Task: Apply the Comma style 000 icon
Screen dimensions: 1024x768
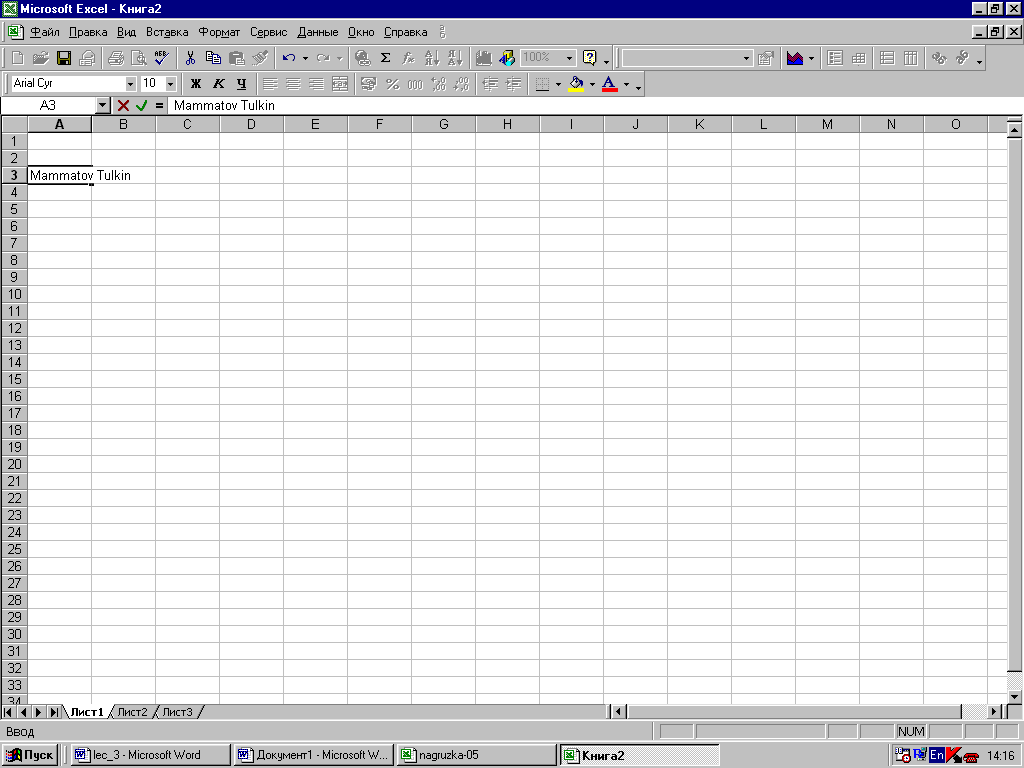Action: pos(415,84)
